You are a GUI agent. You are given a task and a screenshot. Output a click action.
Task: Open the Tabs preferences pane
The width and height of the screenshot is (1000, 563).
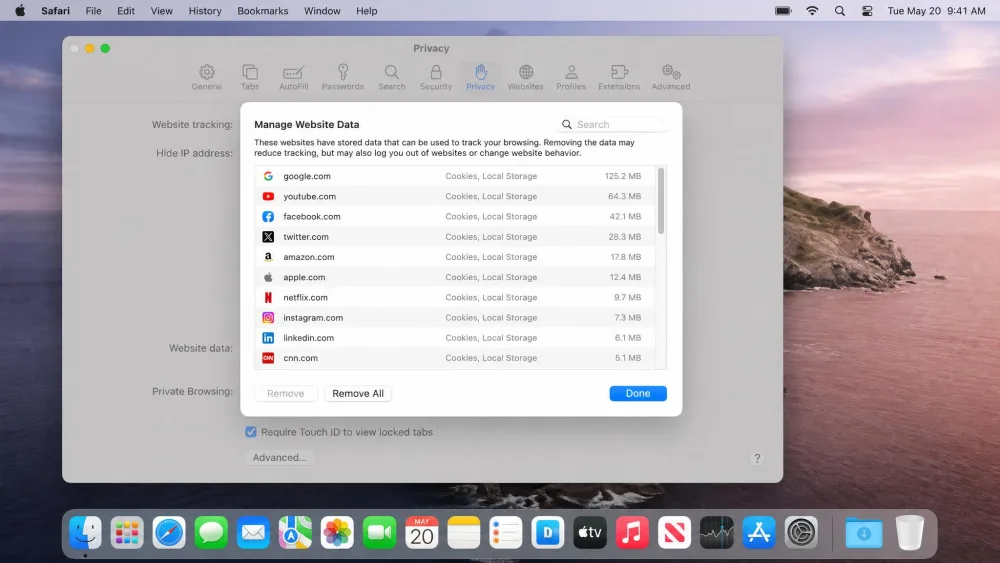[250, 77]
